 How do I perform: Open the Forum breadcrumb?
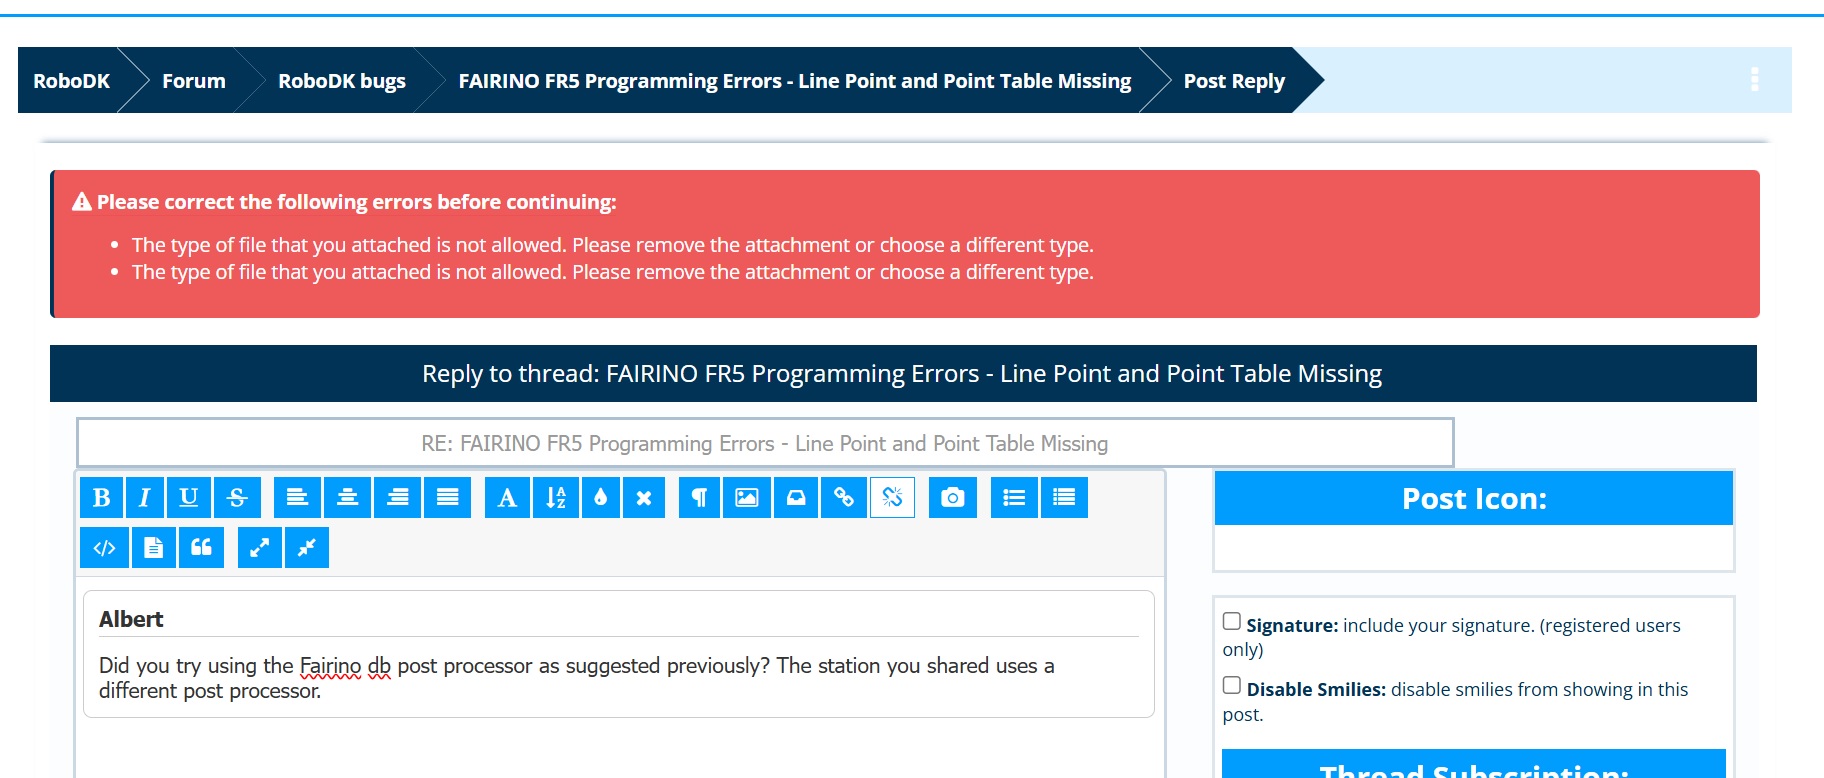pyautogui.click(x=194, y=81)
